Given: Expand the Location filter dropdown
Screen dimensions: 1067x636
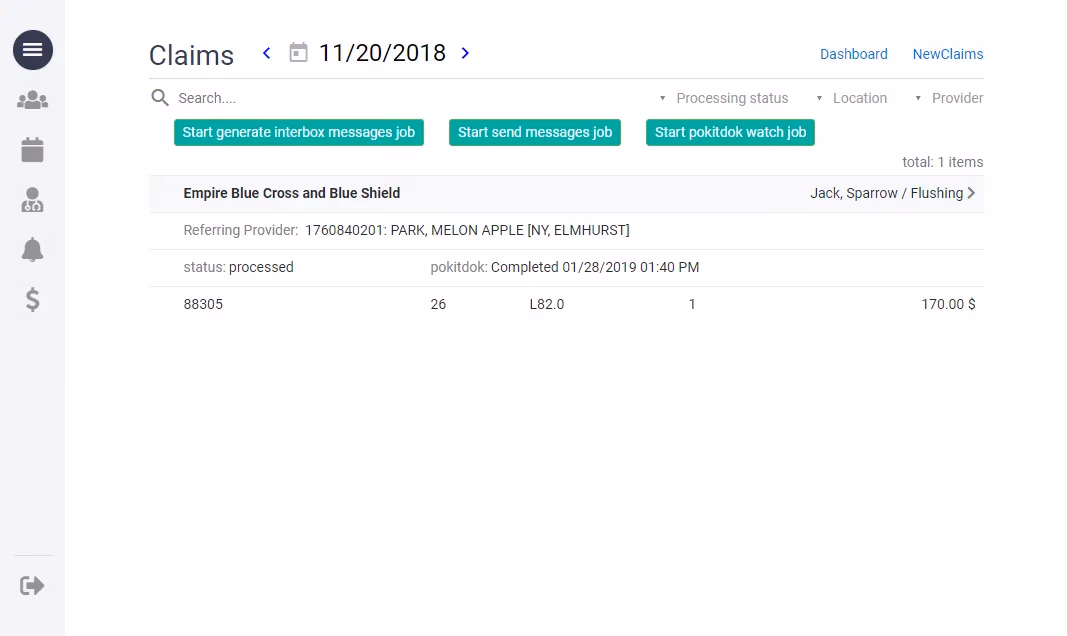Looking at the screenshot, I should tap(851, 98).
